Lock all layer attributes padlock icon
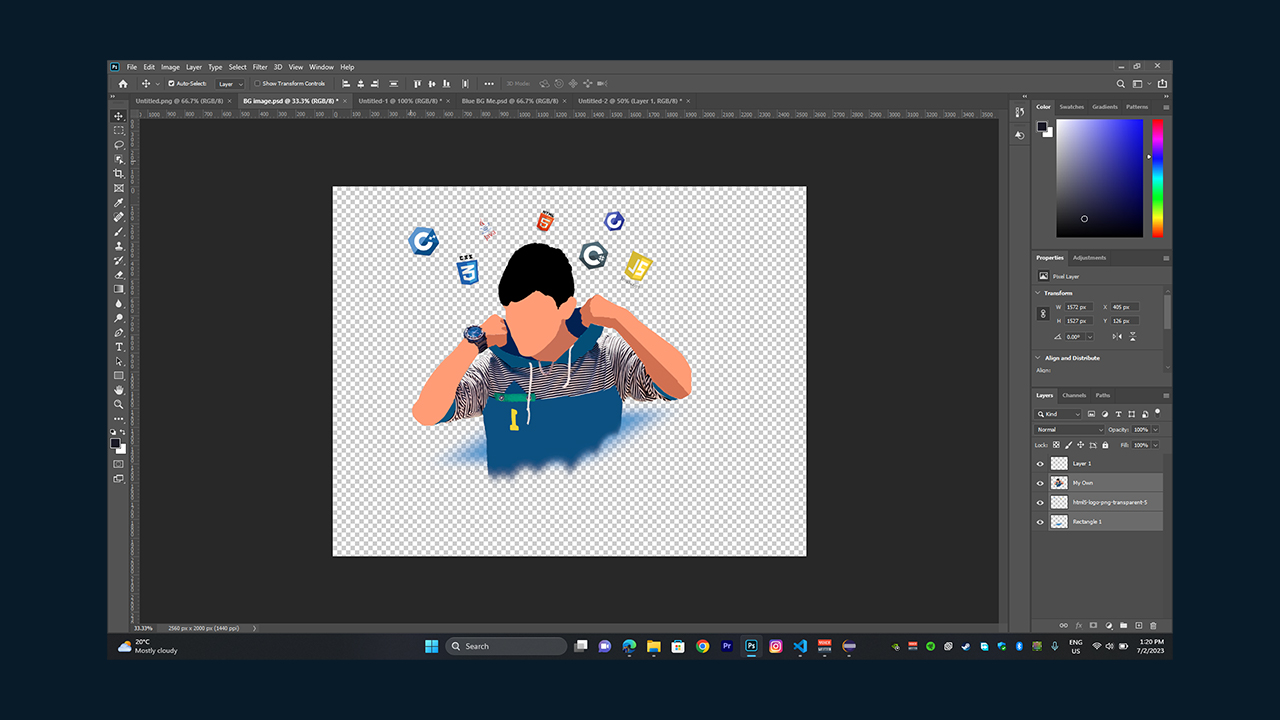This screenshot has width=1280, height=720. click(1103, 444)
